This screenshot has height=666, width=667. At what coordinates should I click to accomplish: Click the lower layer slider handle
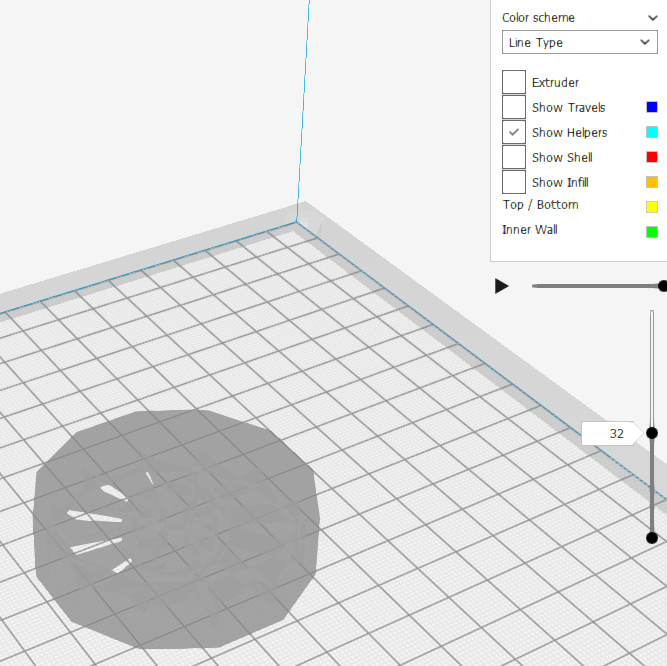click(652, 538)
